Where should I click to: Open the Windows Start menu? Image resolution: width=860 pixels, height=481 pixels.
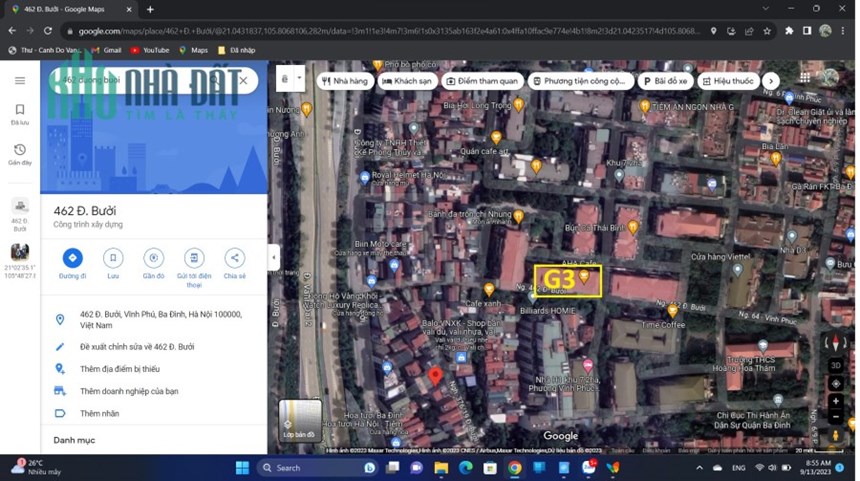(x=242, y=467)
